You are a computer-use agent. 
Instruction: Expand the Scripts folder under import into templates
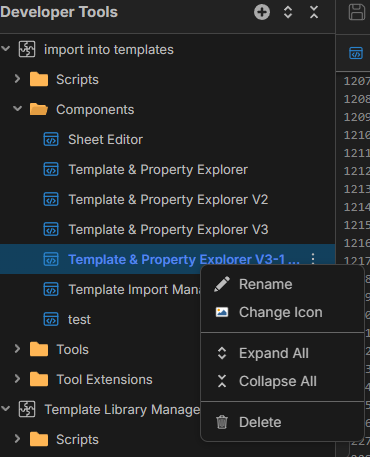(x=17, y=79)
